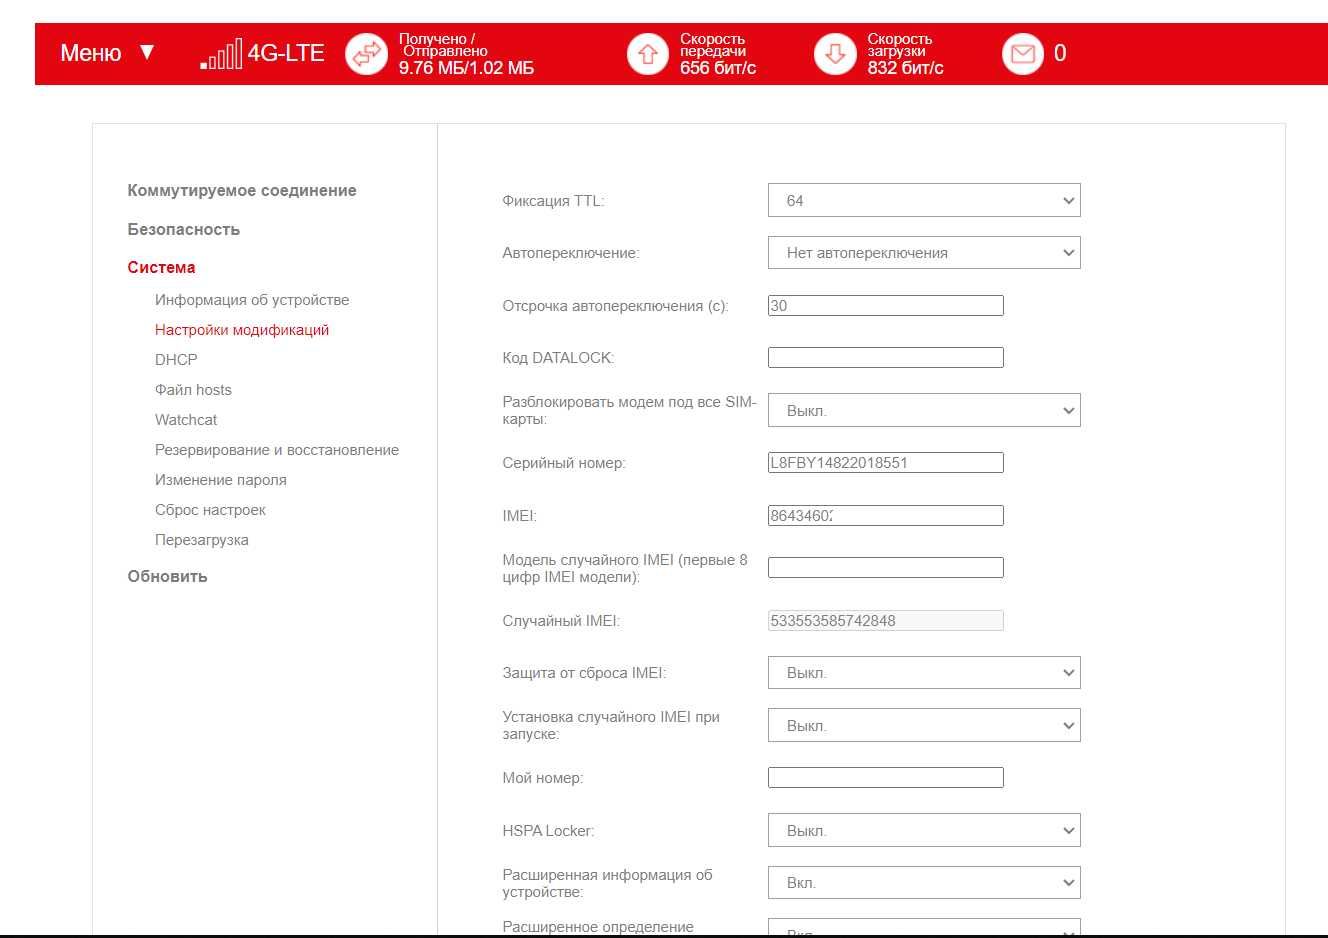
Task: Open Резервирование и восстановление page
Action: 277,450
